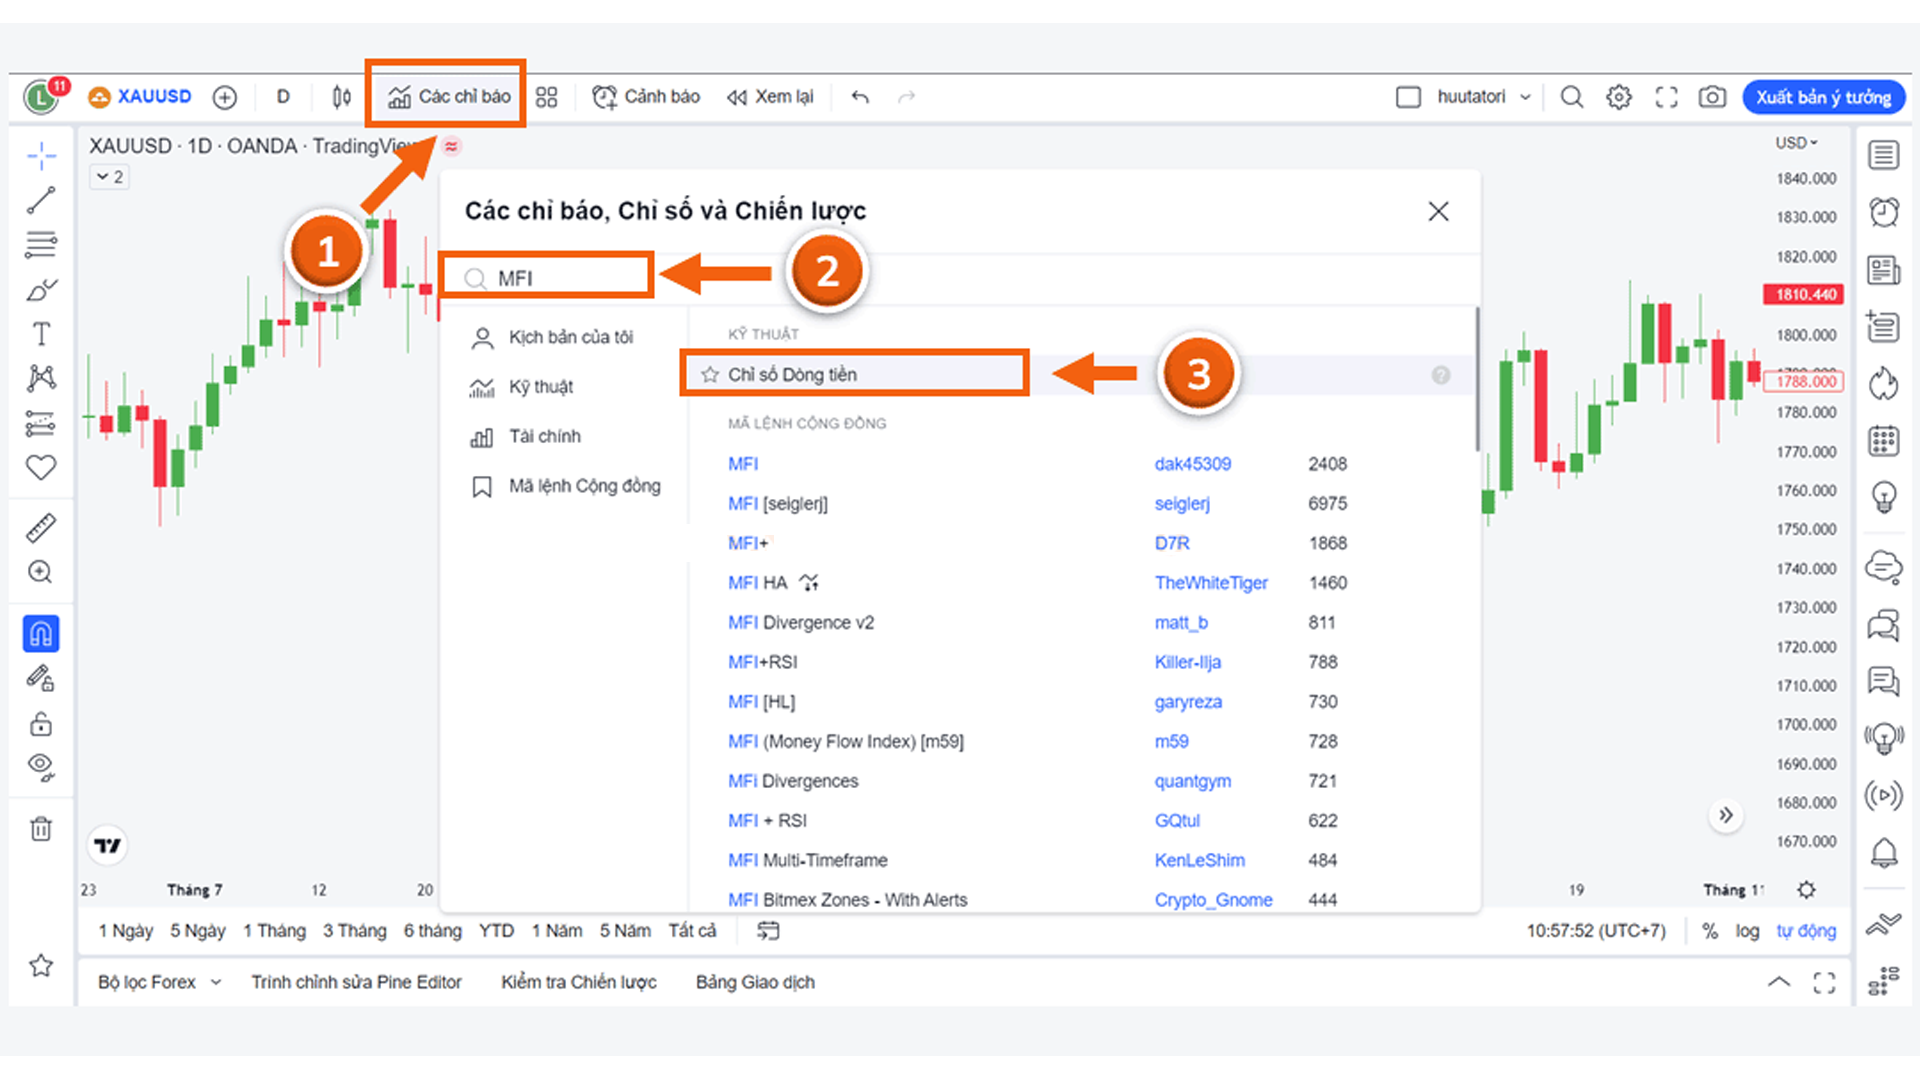Click the Xuất bản ý tưởng button
Viewport: 1920px width, 1080px height.
[x=1823, y=97]
